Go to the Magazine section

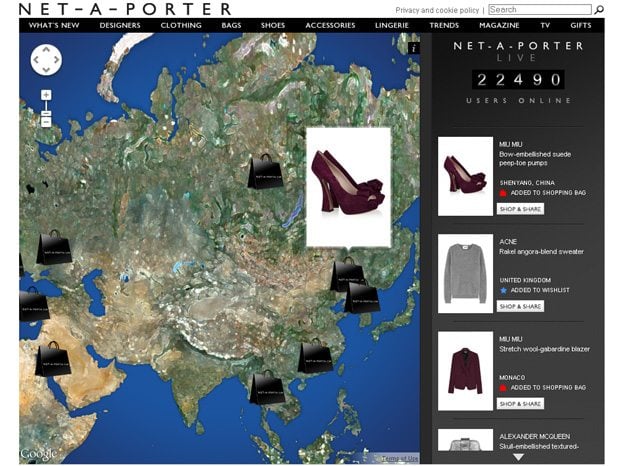point(498,25)
